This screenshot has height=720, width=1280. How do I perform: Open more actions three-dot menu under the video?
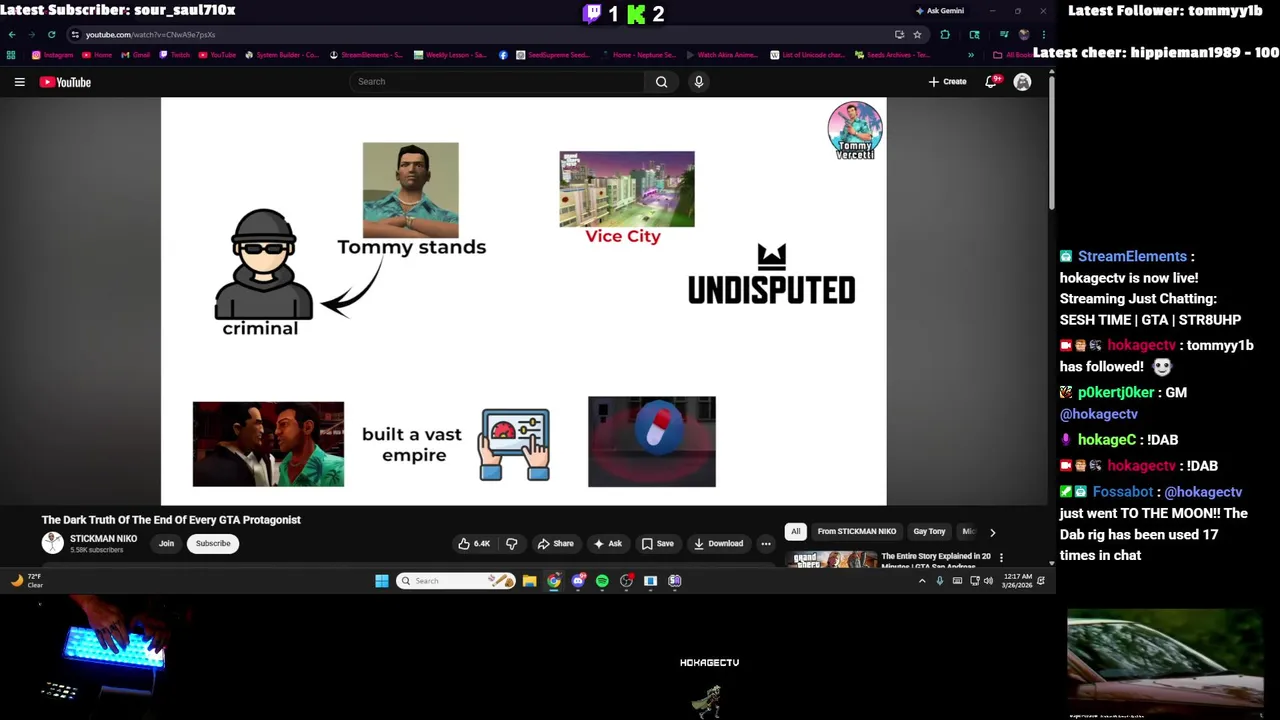coord(766,544)
